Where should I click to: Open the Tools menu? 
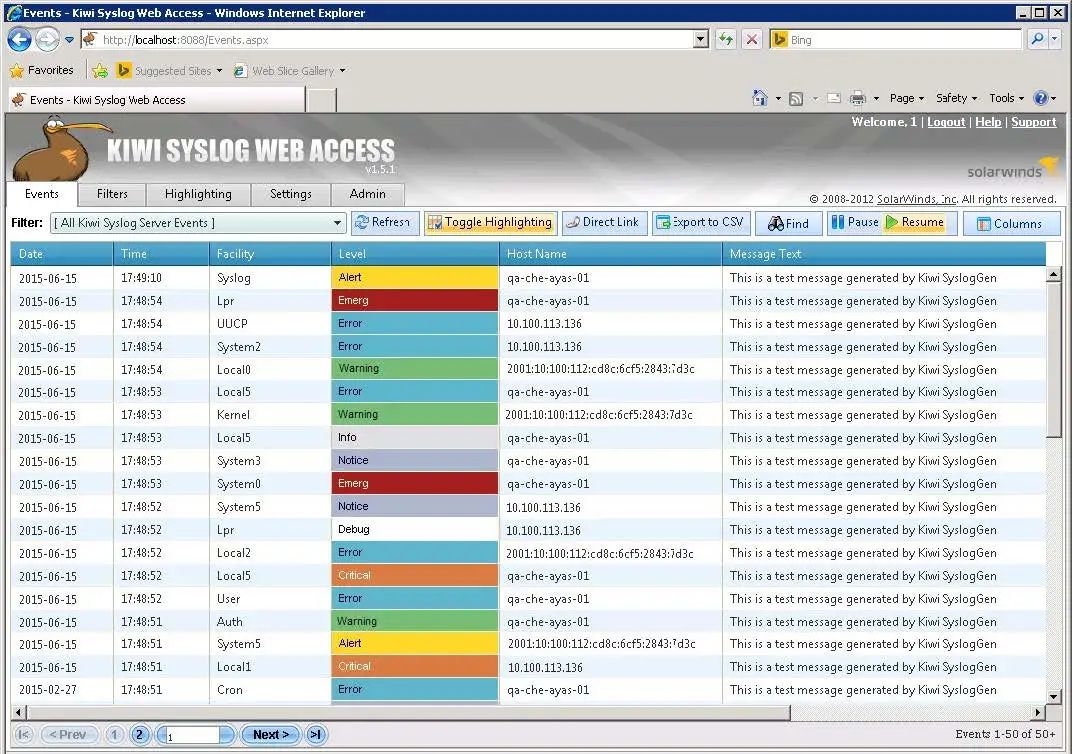[x=1006, y=98]
